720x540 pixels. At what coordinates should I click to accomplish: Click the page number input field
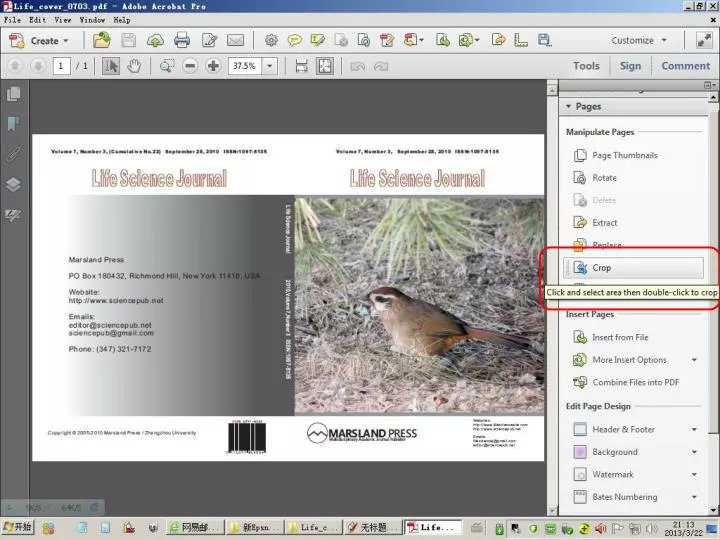tap(61, 66)
